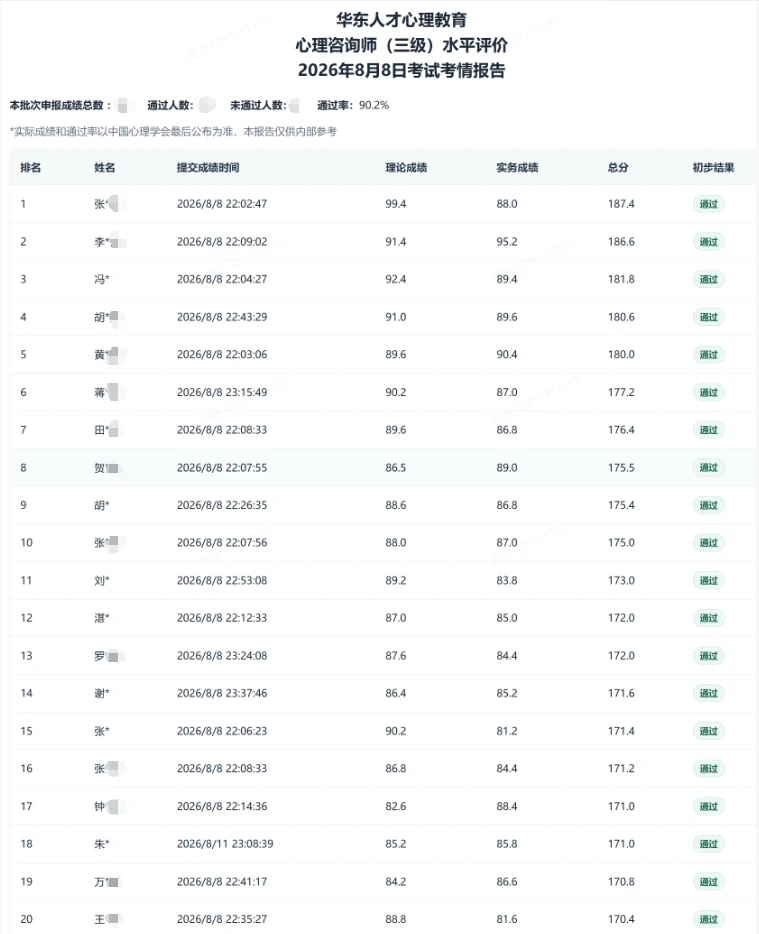Viewport: 759px width, 934px height.
Task: Click total score 175.5 in row 8
Action: [621, 468]
